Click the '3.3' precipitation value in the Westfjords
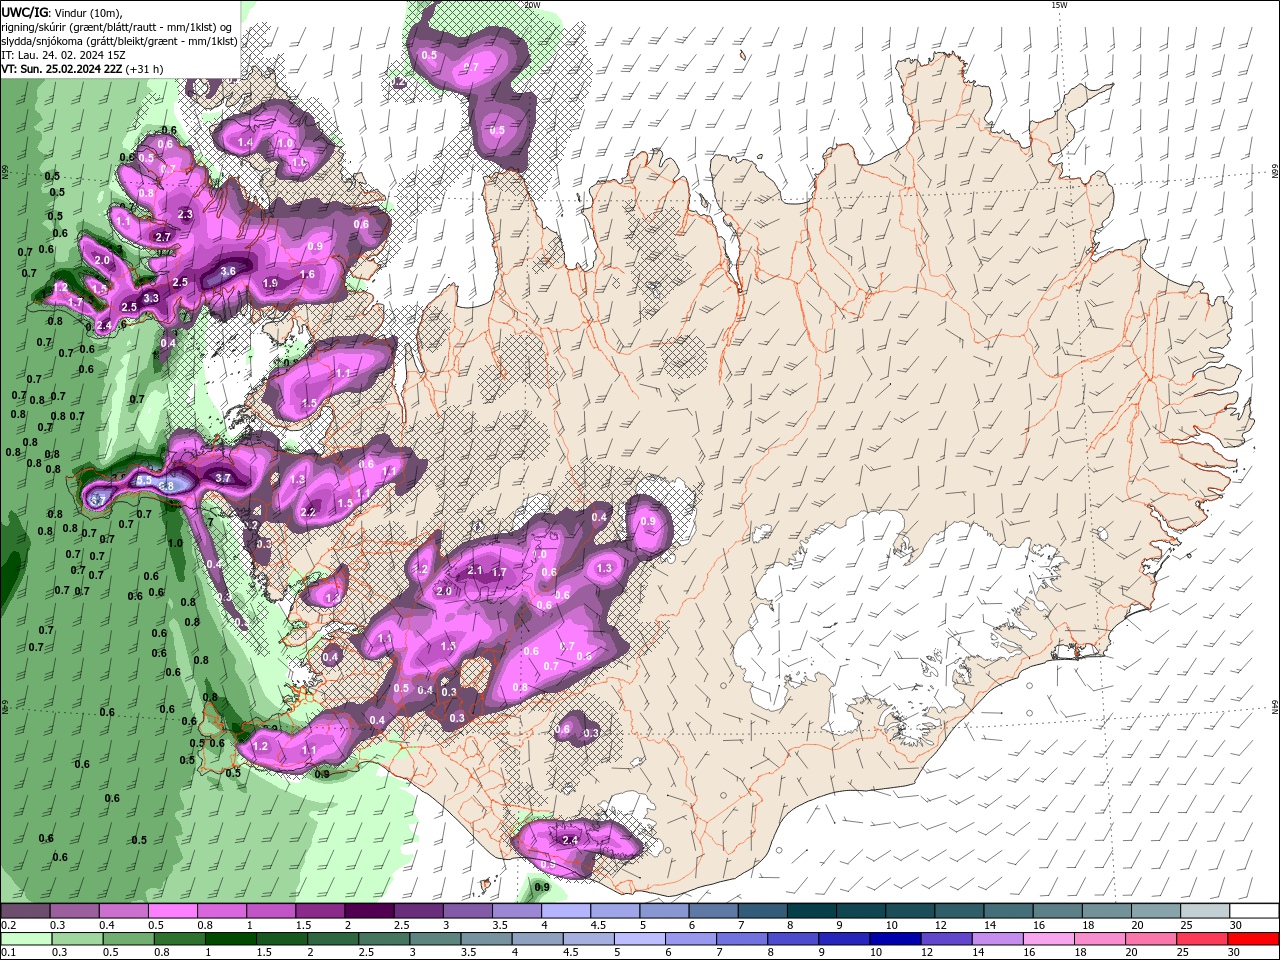The image size is (1280, 960). coord(151,298)
